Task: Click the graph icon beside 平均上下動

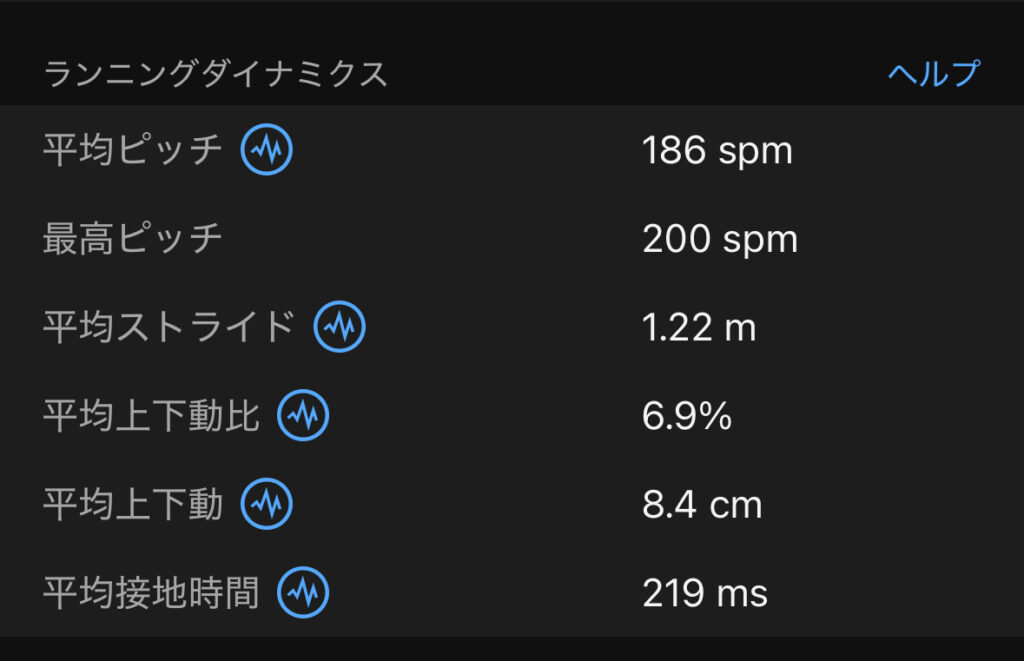Action: click(266, 505)
